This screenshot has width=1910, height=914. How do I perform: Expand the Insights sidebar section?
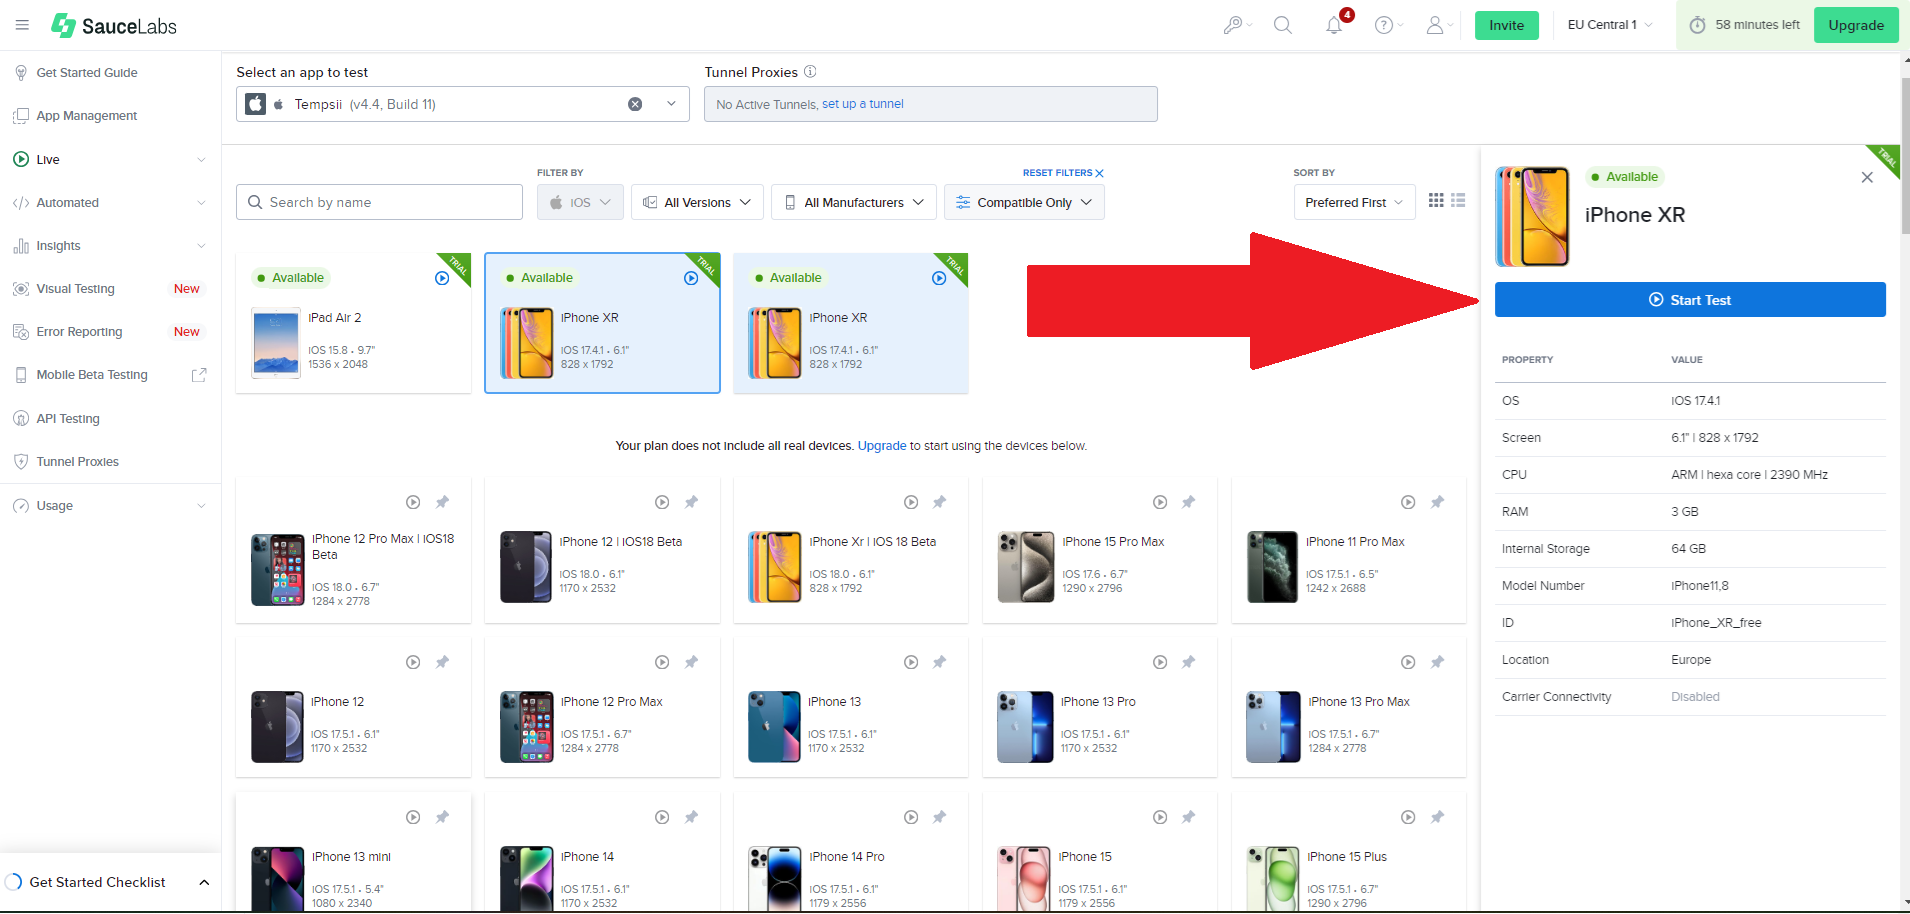(x=201, y=246)
